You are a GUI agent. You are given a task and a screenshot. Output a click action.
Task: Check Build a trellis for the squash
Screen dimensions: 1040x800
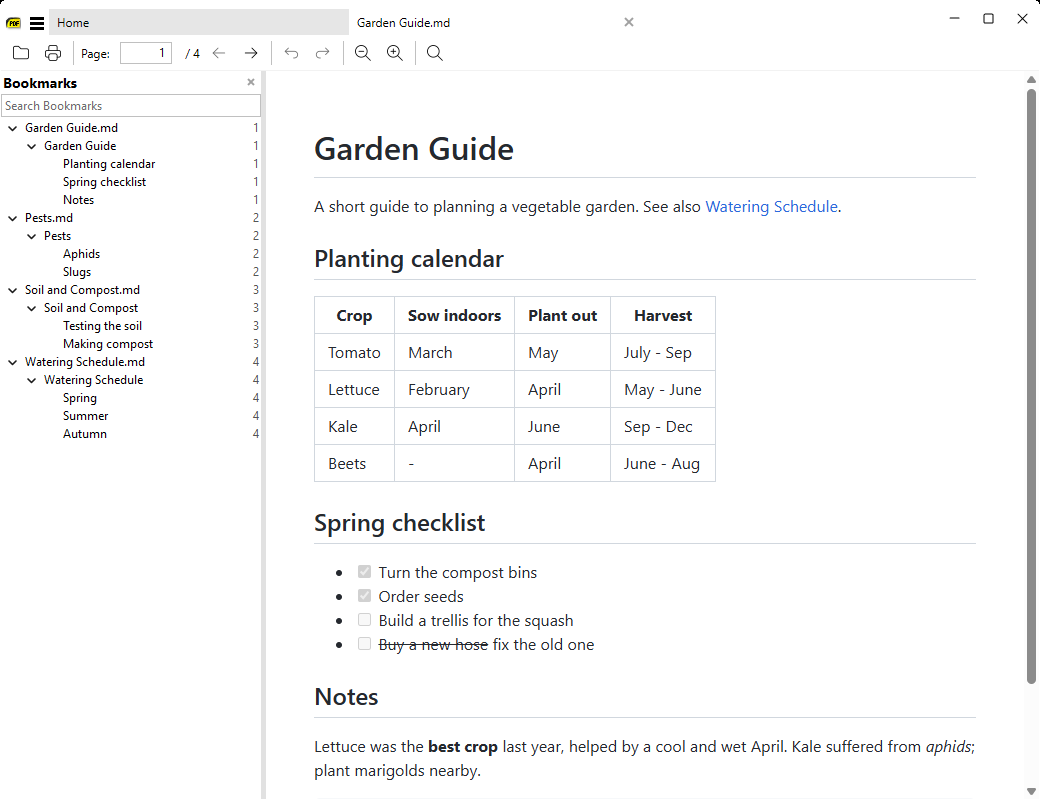pyautogui.click(x=364, y=620)
